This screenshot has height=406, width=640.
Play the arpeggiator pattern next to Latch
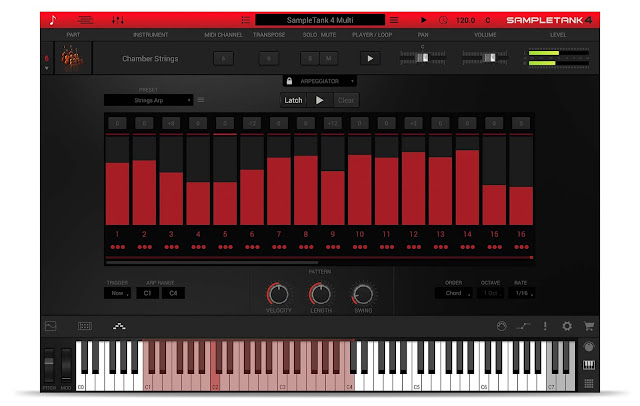(x=320, y=100)
